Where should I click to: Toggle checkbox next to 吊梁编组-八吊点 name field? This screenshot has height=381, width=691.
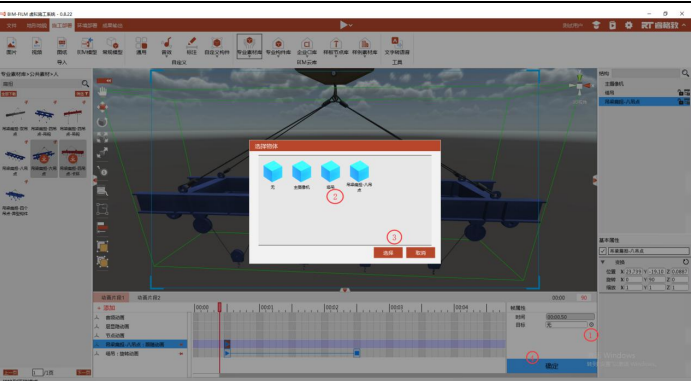pos(603,251)
